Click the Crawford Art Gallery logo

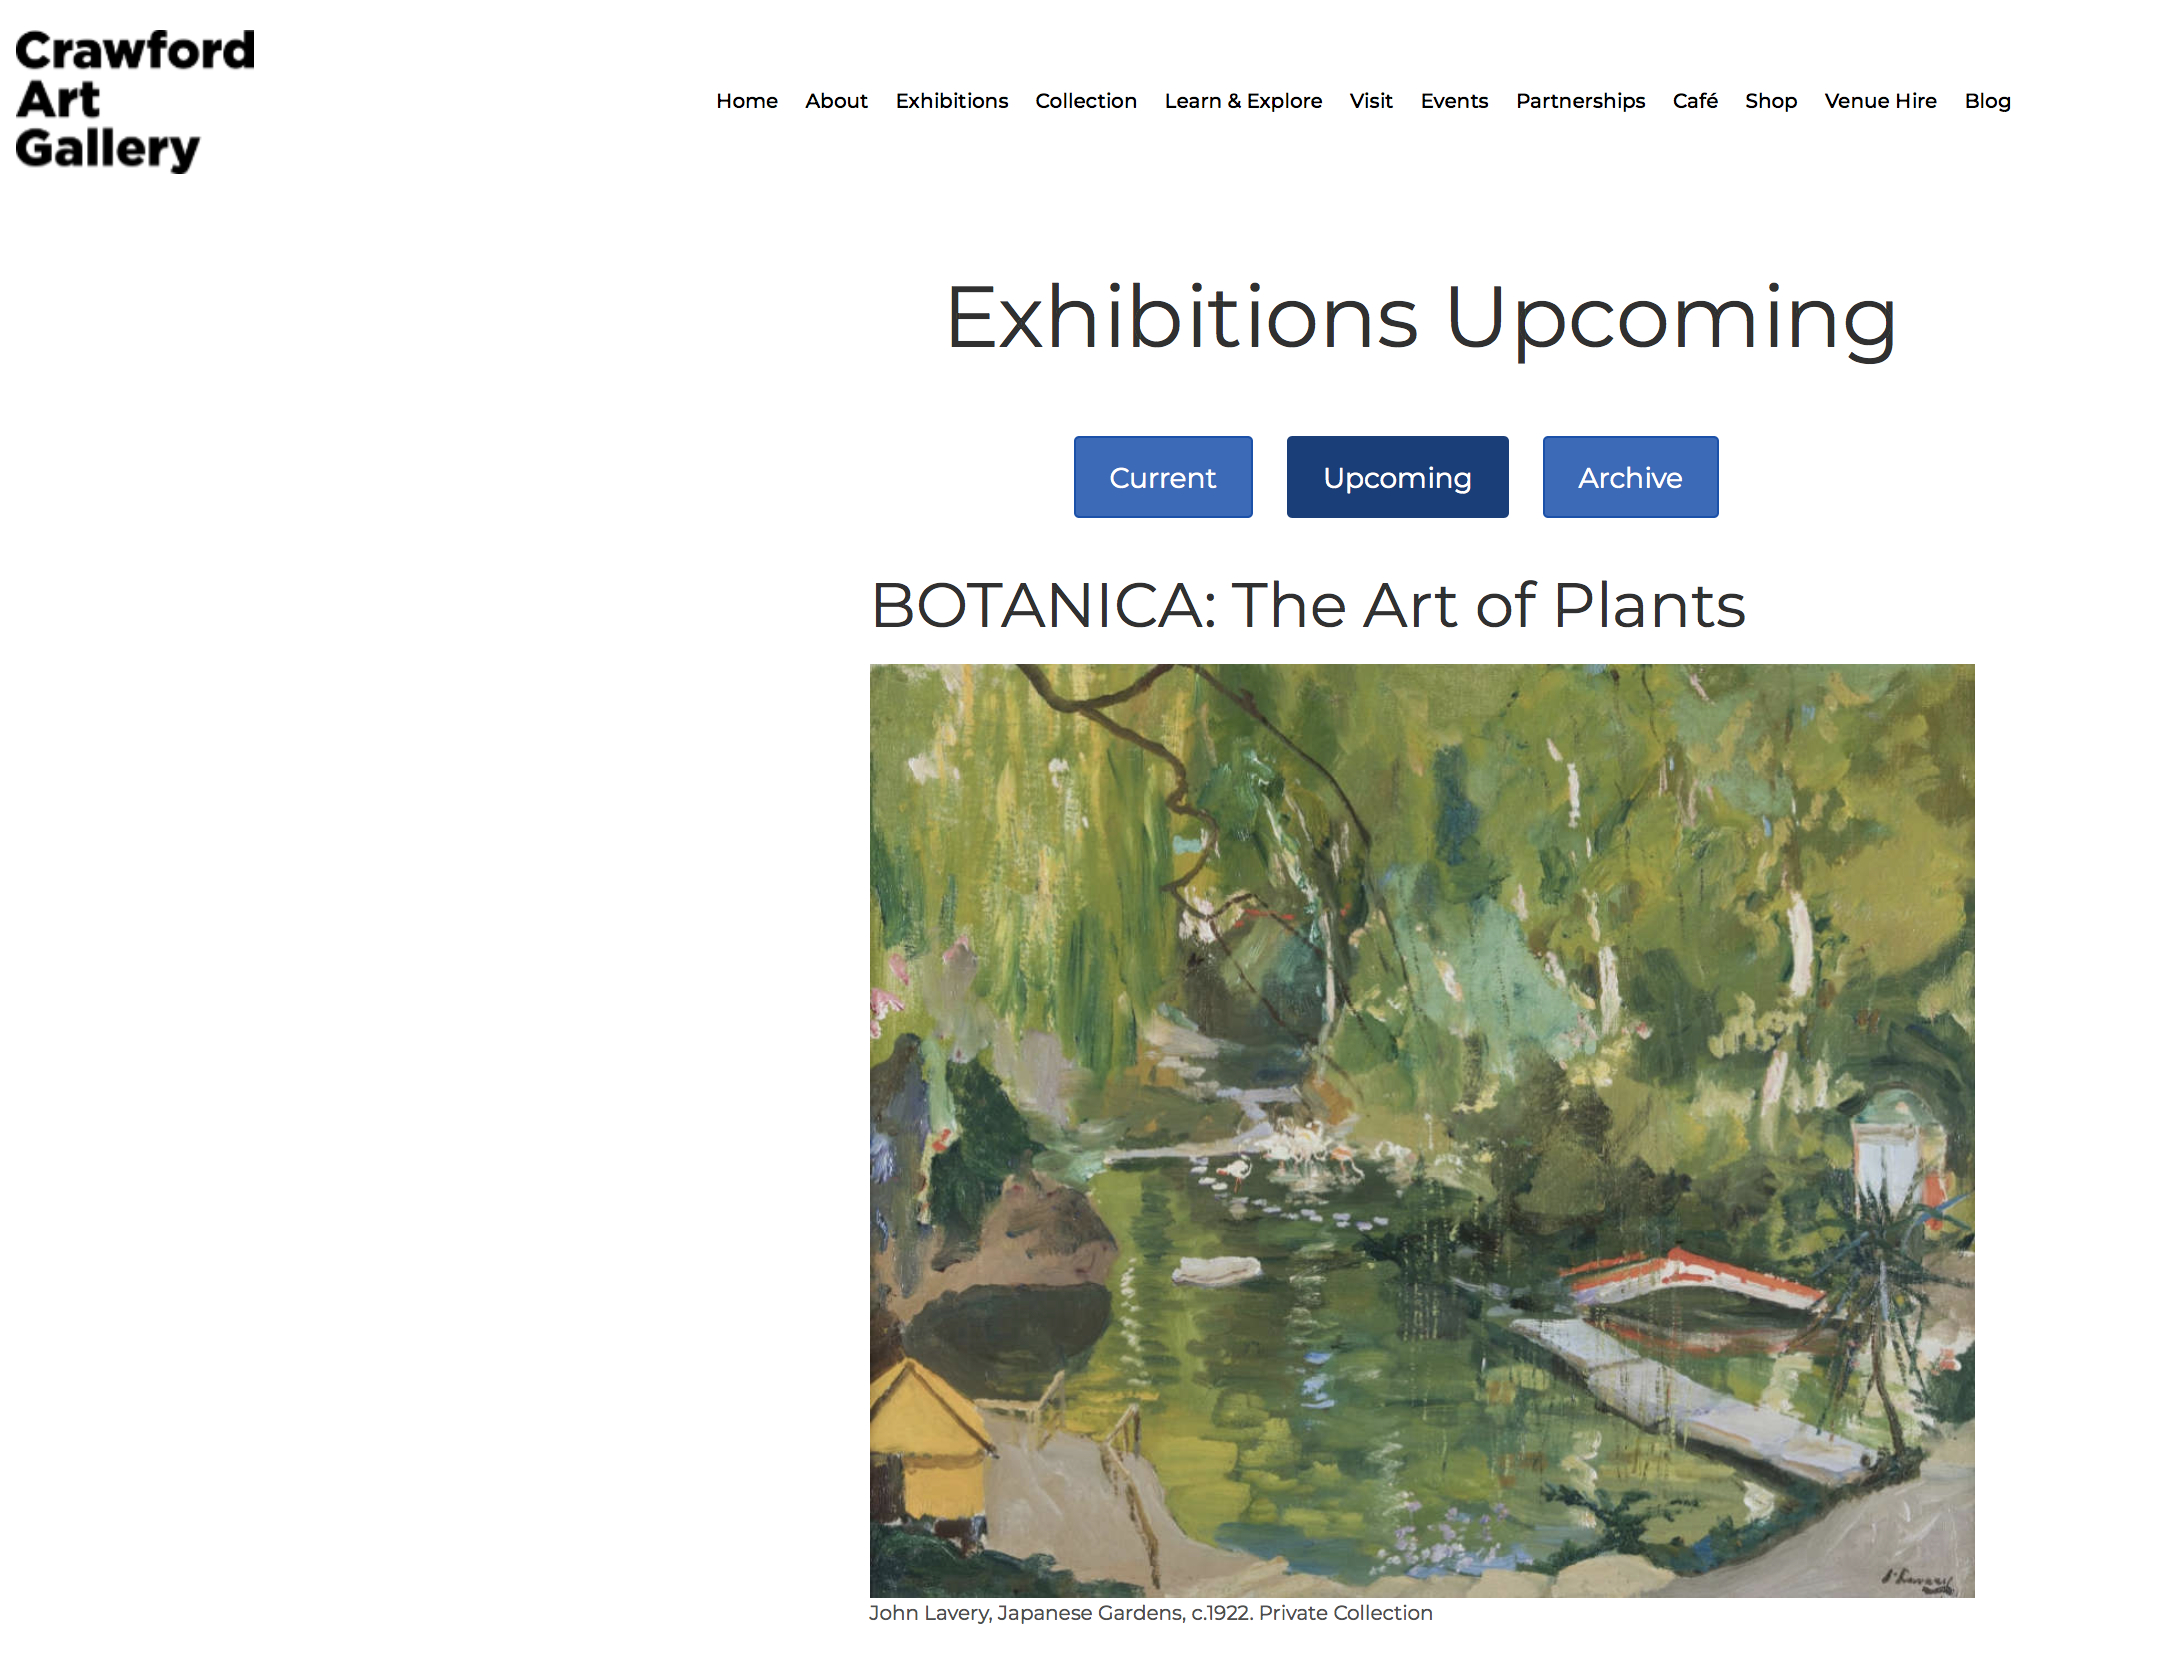135,100
